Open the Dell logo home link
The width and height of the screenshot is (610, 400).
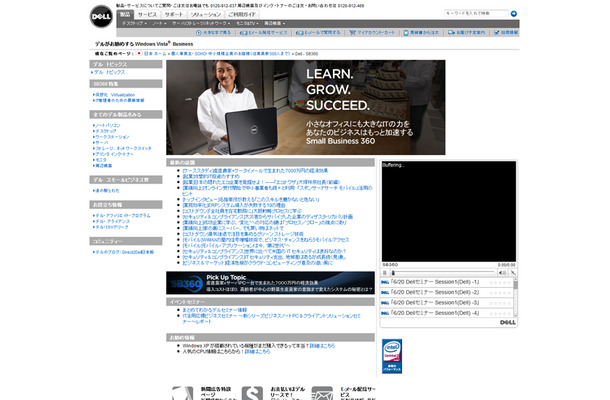[x=101, y=16]
